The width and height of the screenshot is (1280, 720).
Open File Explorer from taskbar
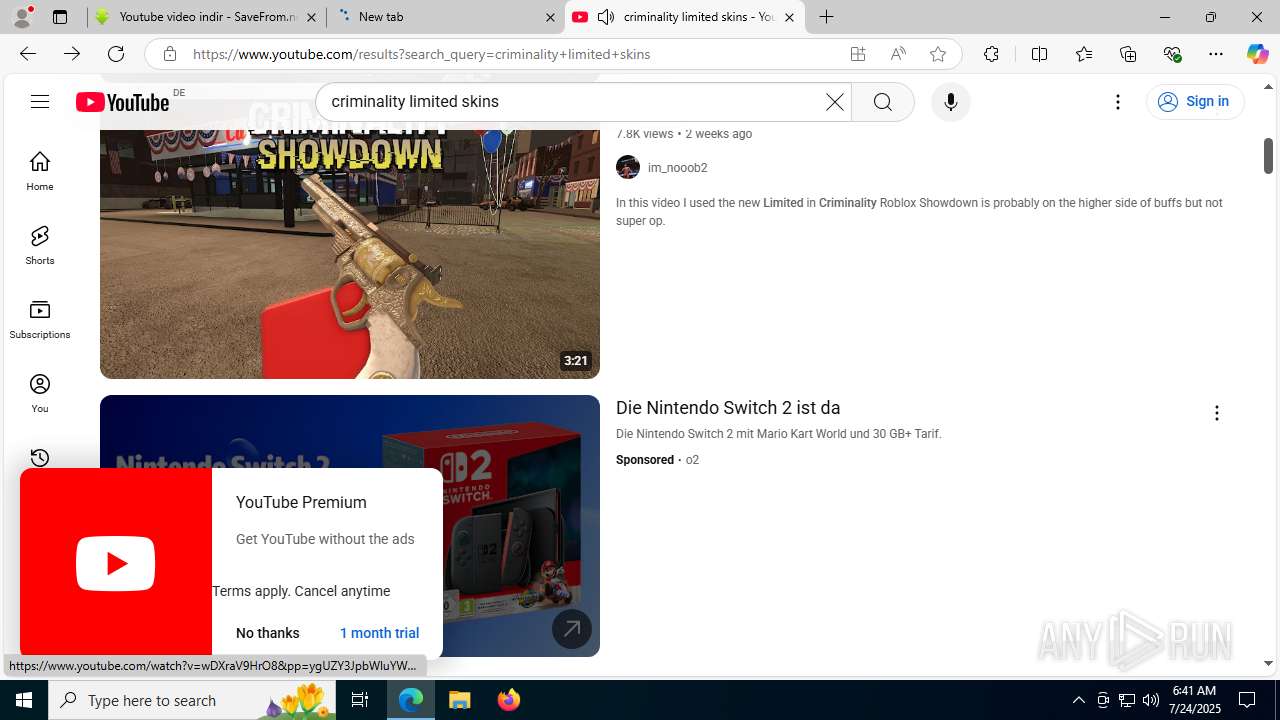460,700
